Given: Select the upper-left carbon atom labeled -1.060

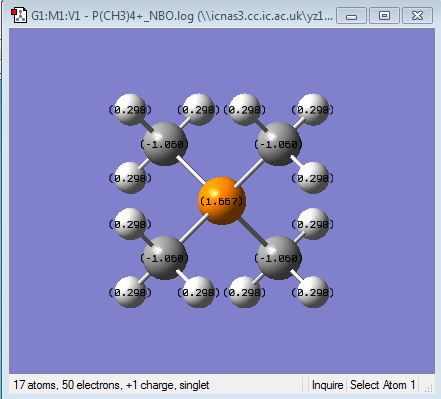Looking at the screenshot, I should point(165,144).
